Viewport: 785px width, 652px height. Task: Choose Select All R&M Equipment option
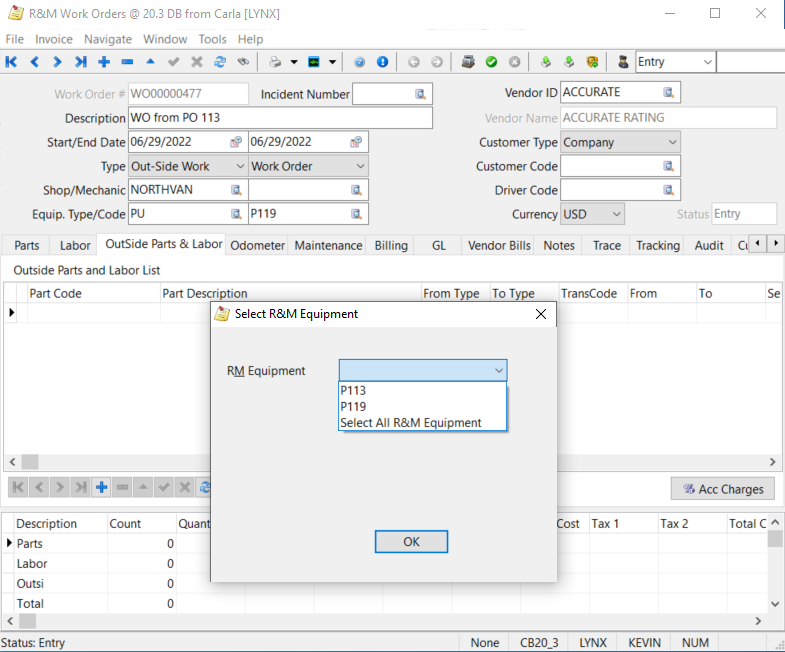point(410,423)
